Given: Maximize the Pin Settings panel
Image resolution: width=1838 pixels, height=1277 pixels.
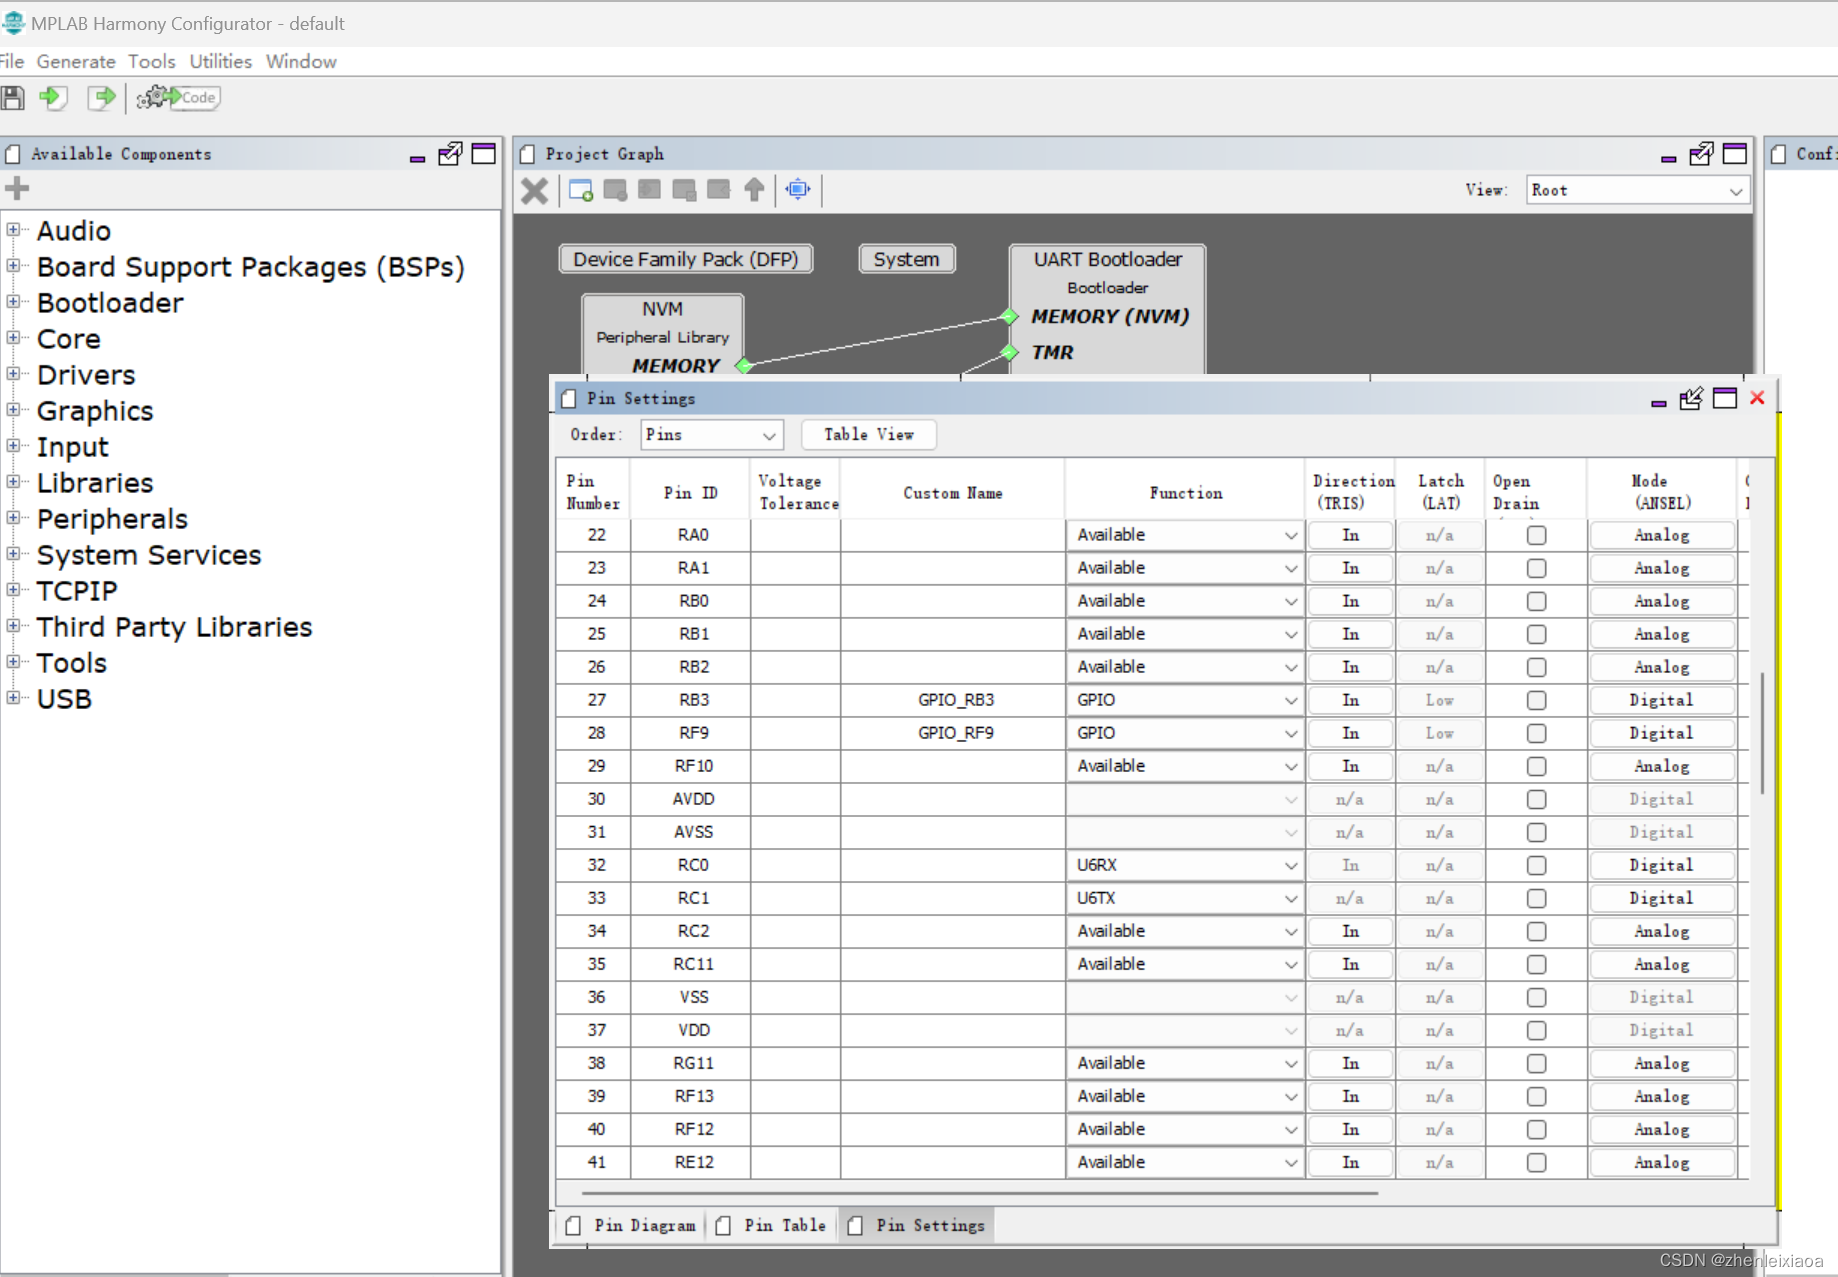Looking at the screenshot, I should click(1725, 399).
